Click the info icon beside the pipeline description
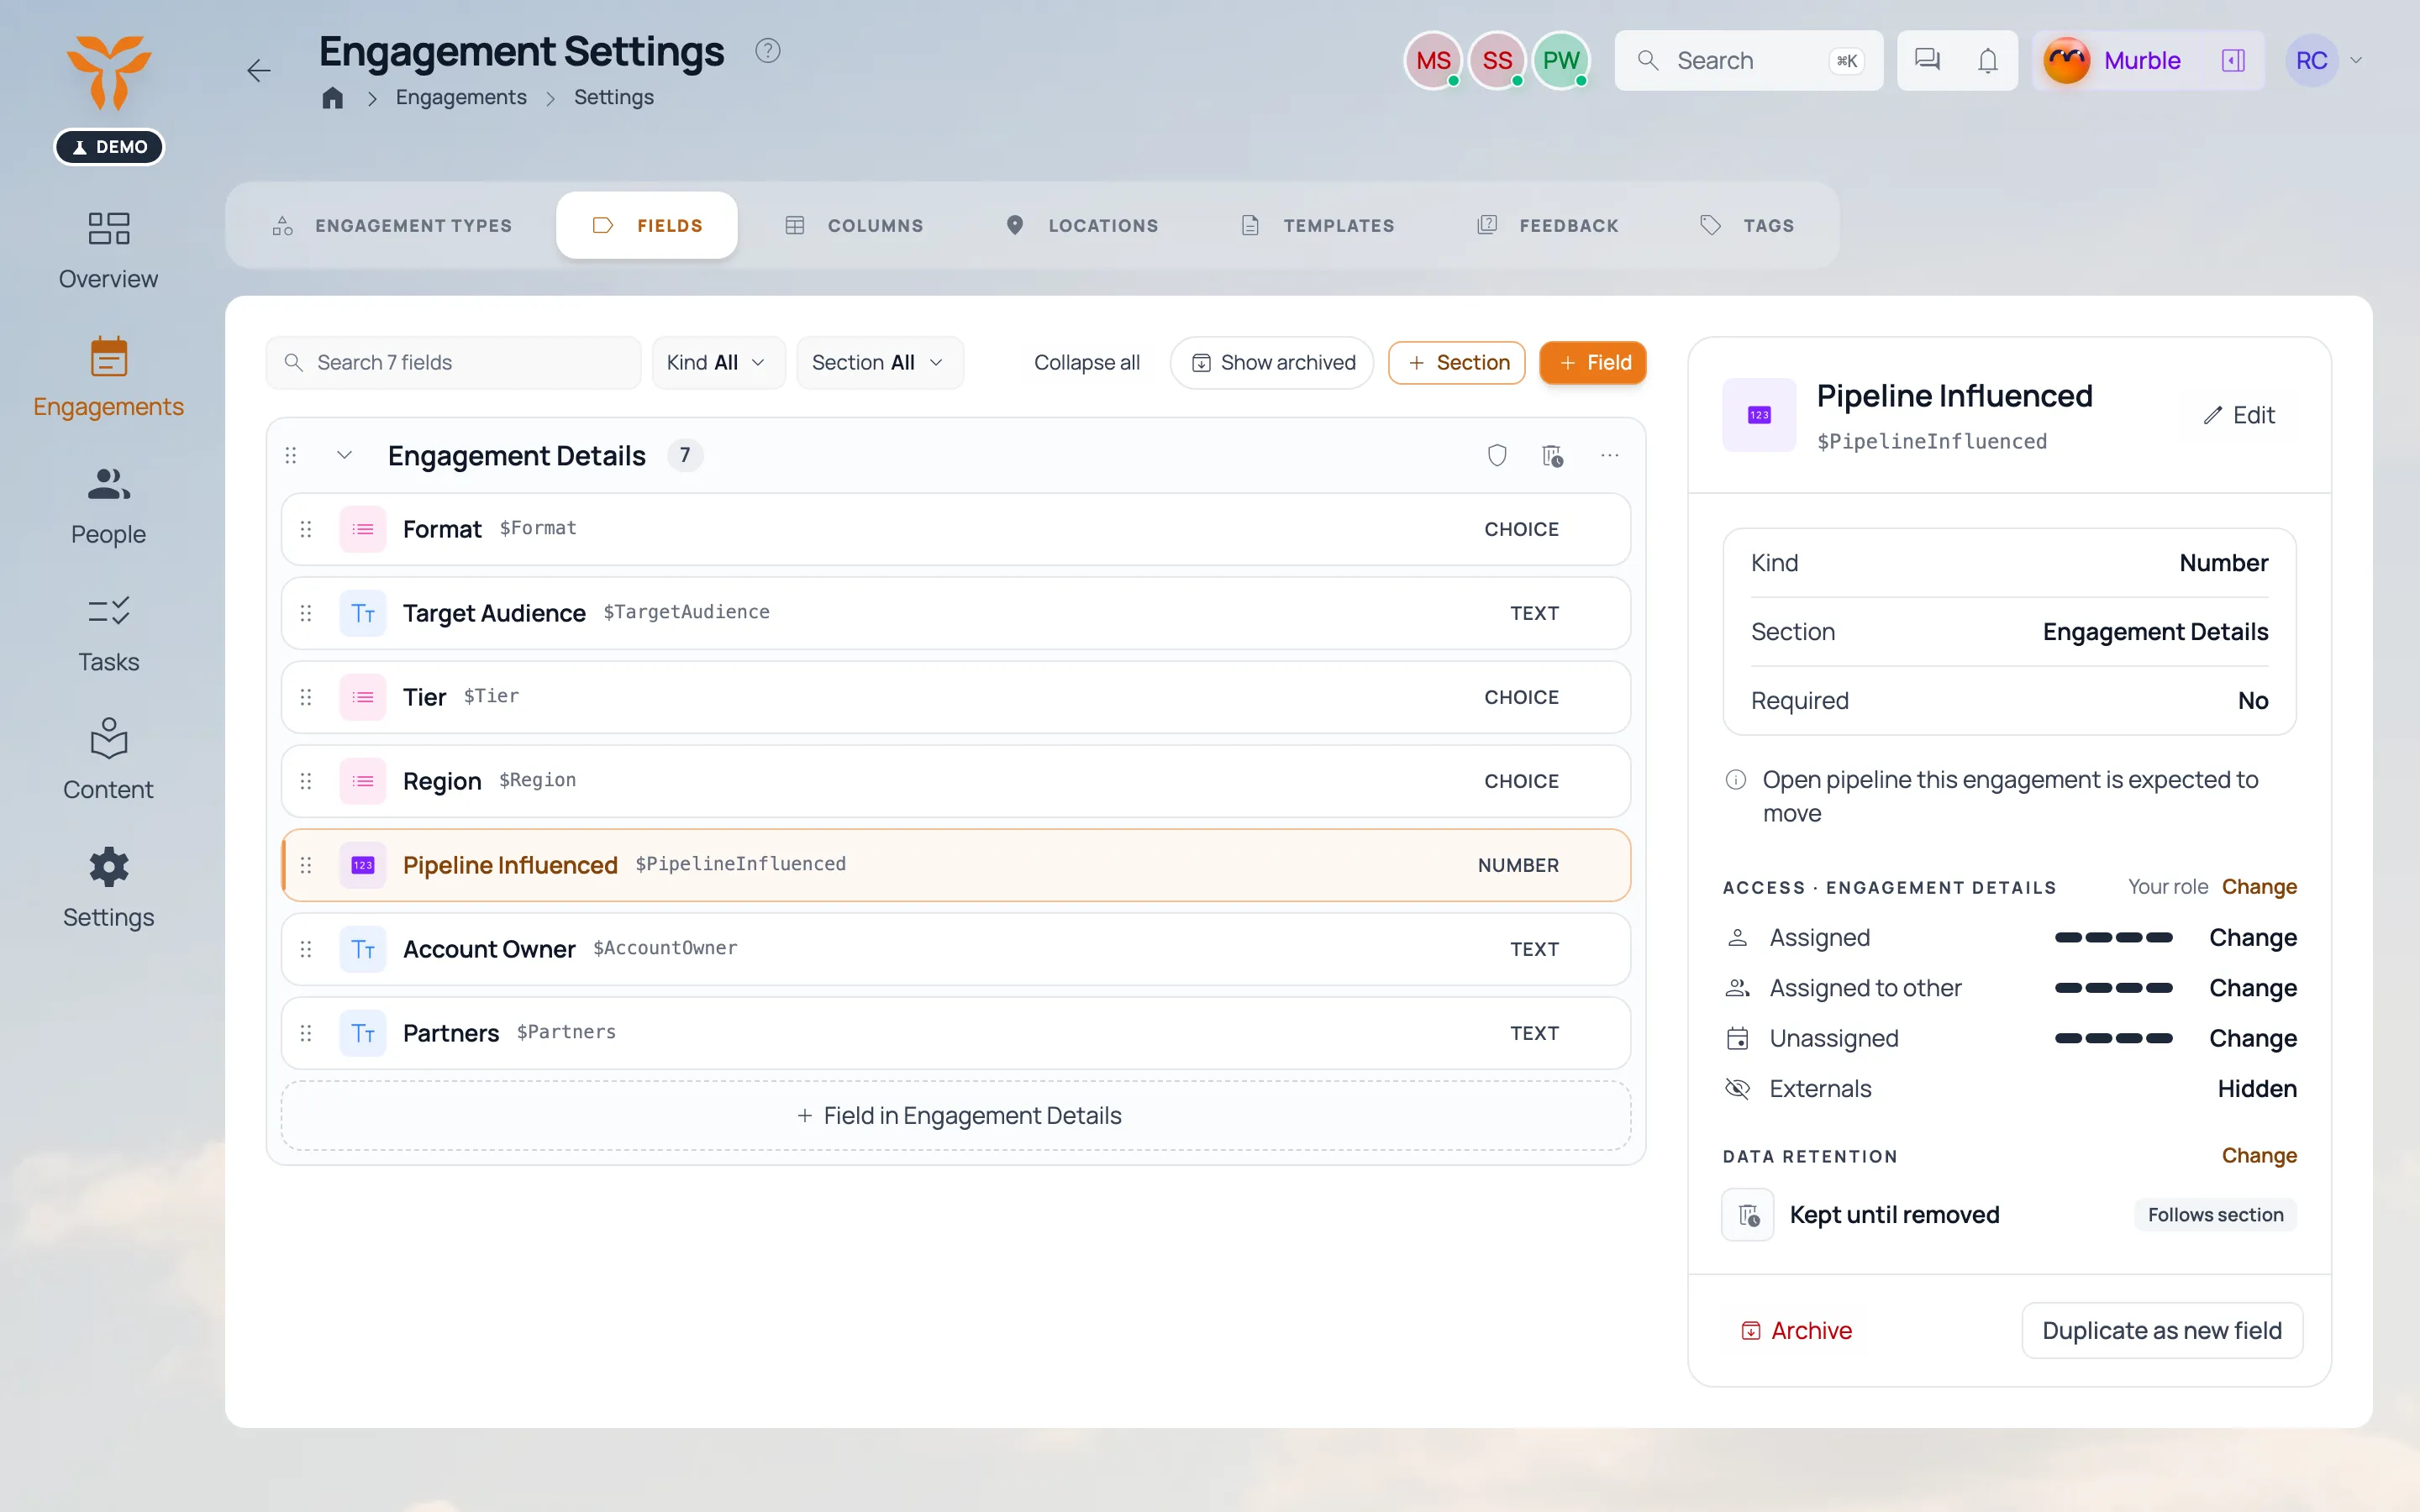The height and width of the screenshot is (1512, 2420). click(x=1736, y=780)
